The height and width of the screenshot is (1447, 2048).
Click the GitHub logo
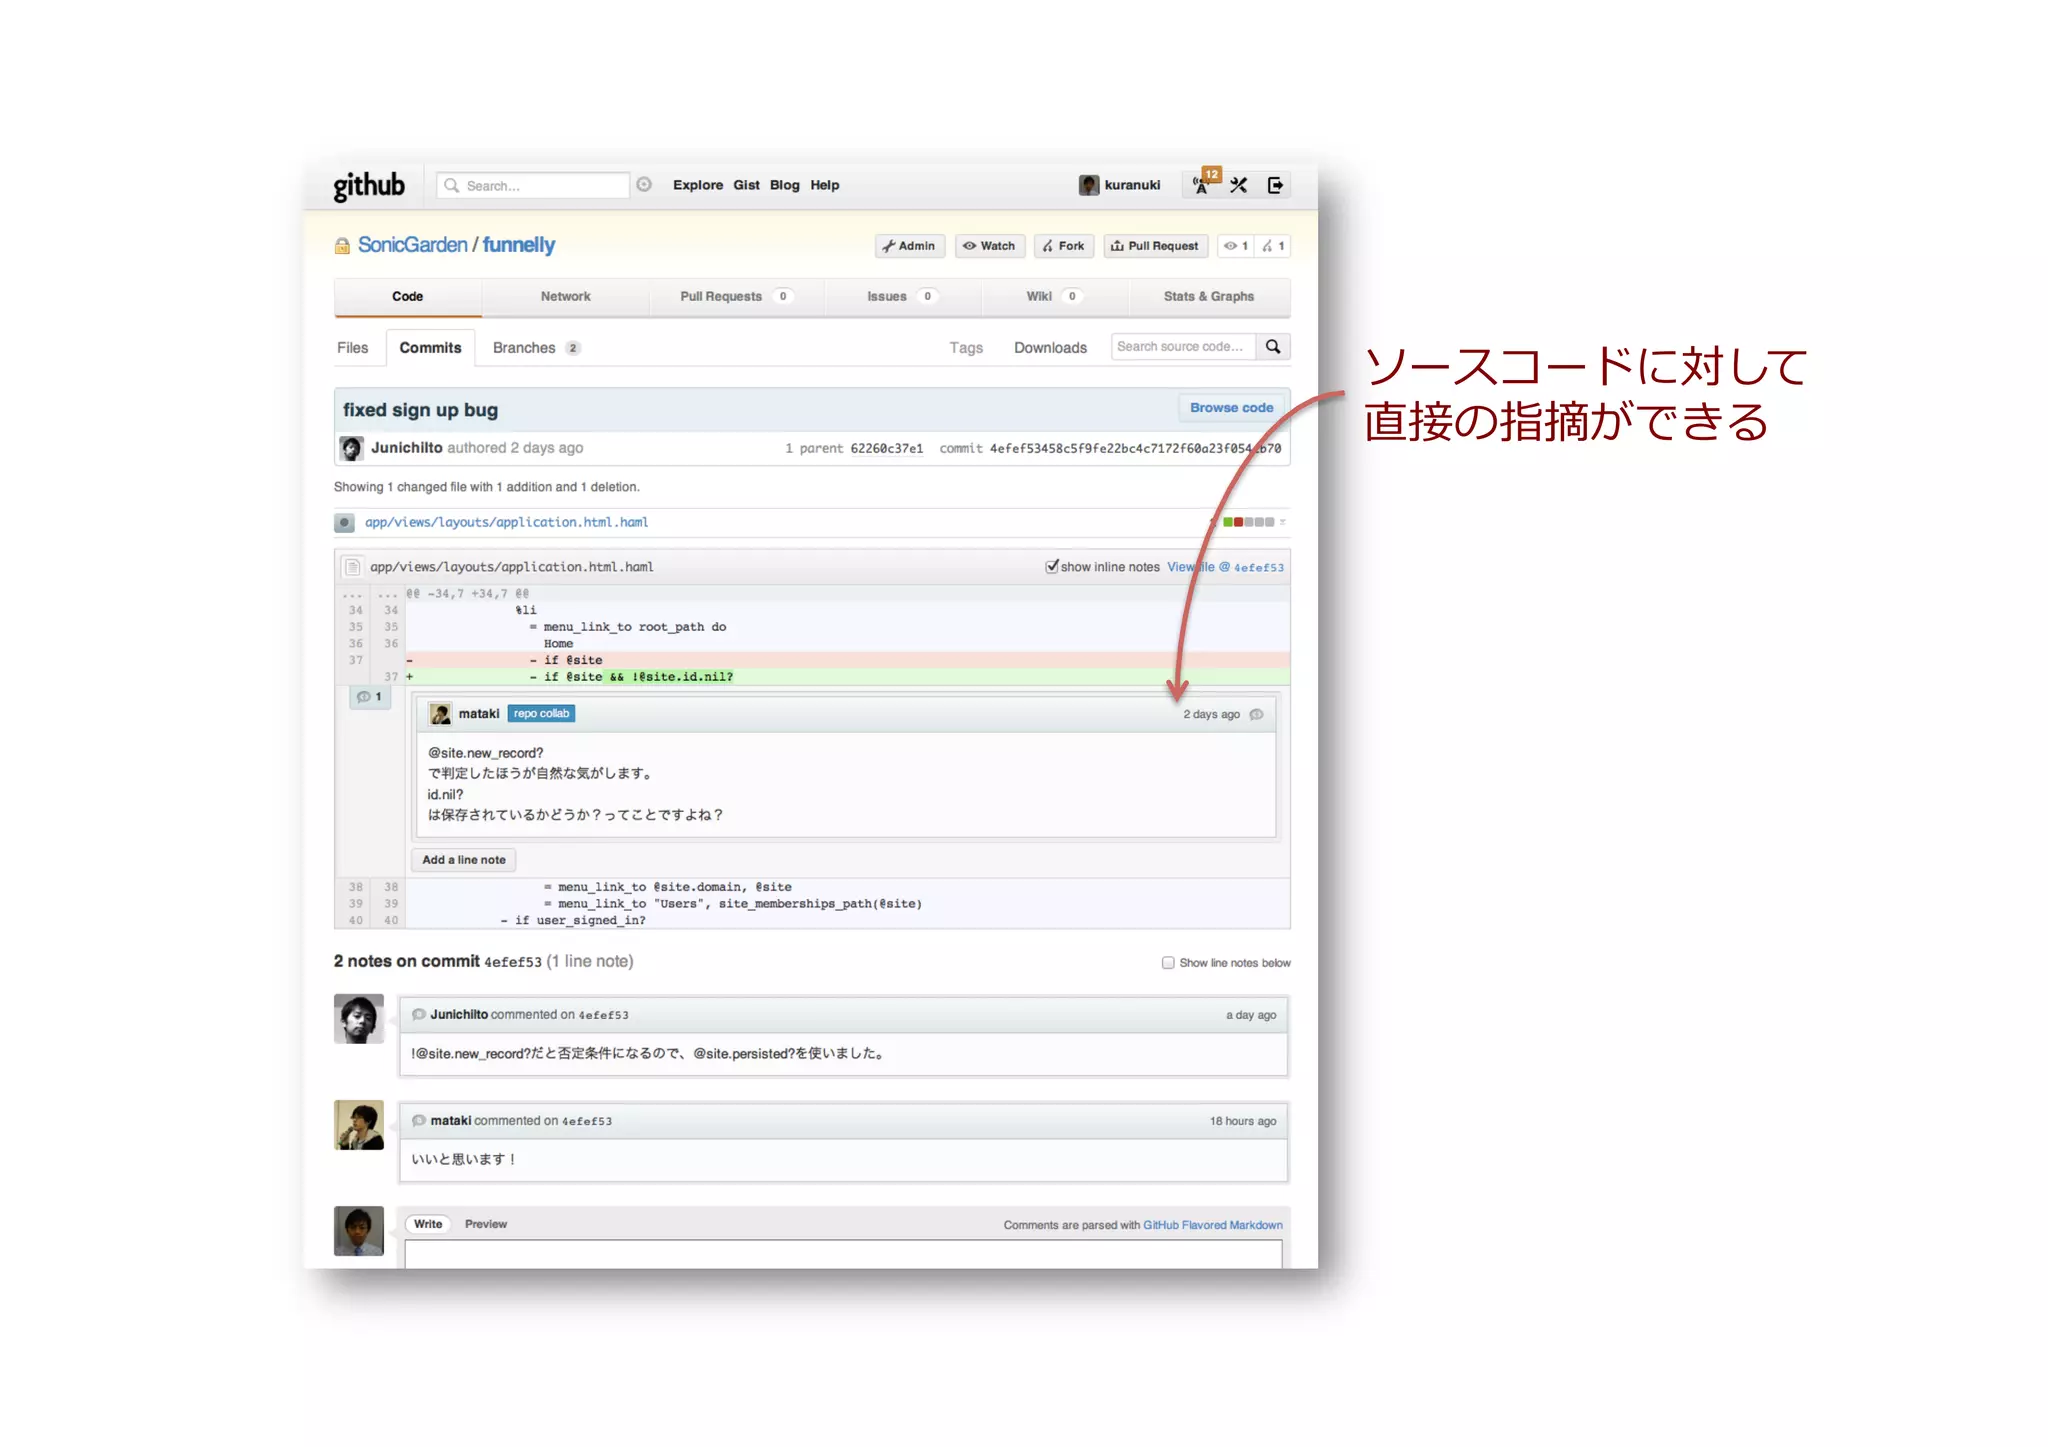pyautogui.click(x=368, y=186)
